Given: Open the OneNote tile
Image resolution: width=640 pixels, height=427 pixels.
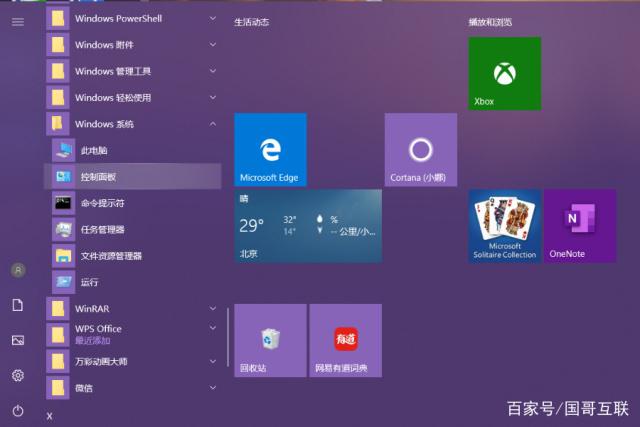Looking at the screenshot, I should [580, 226].
